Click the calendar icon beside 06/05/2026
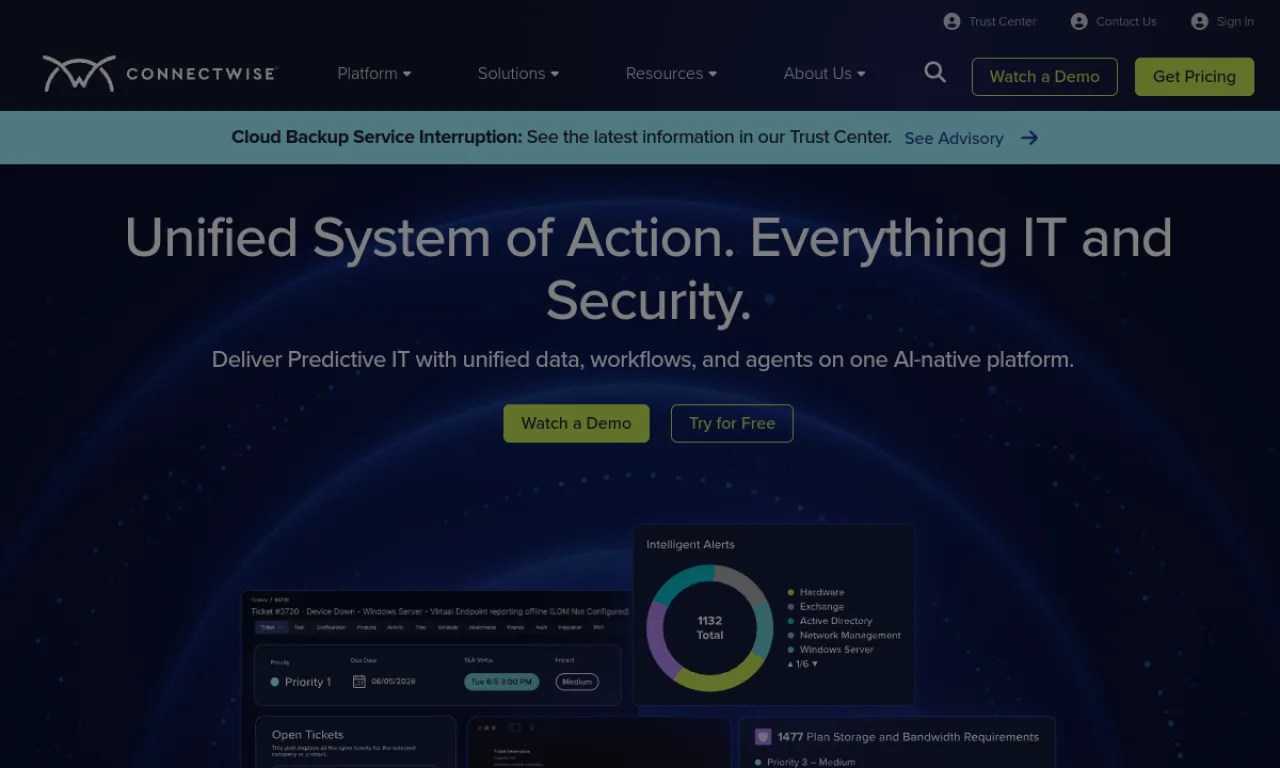The width and height of the screenshot is (1280, 768). pos(359,681)
